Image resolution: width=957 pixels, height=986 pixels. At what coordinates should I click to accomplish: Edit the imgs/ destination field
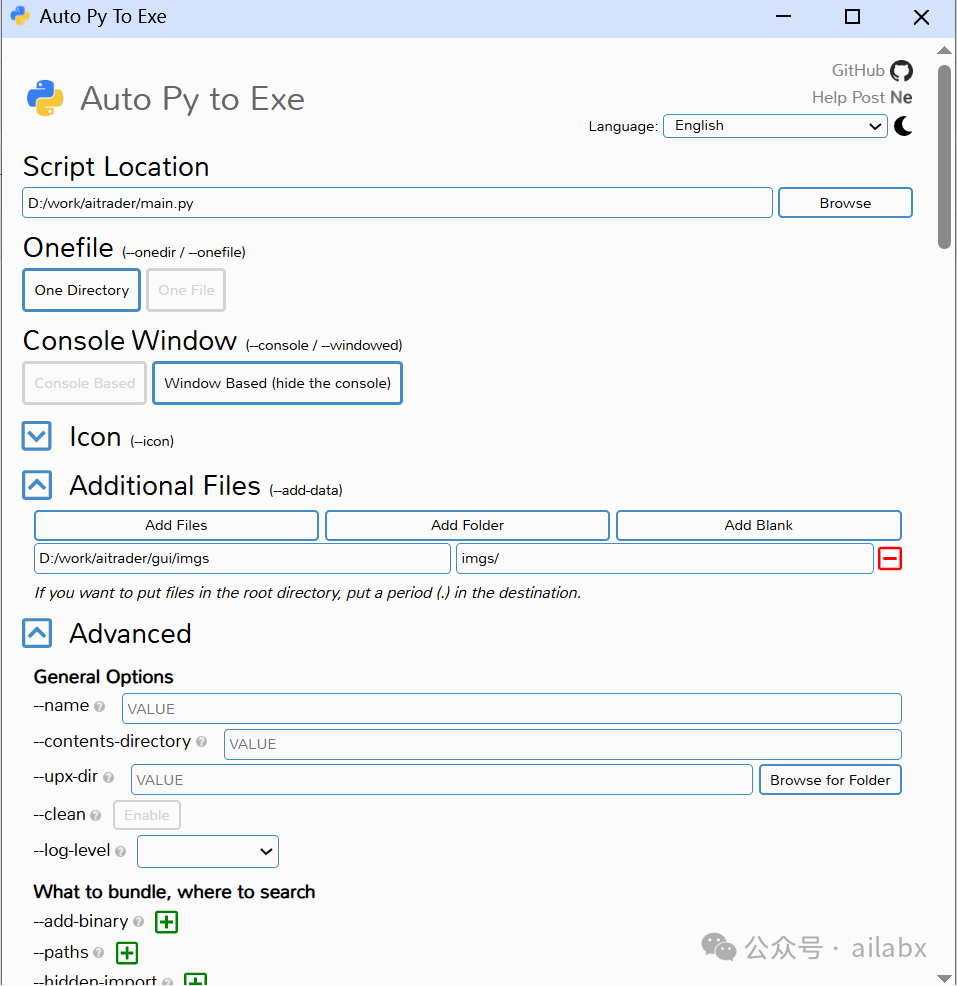pyautogui.click(x=665, y=558)
